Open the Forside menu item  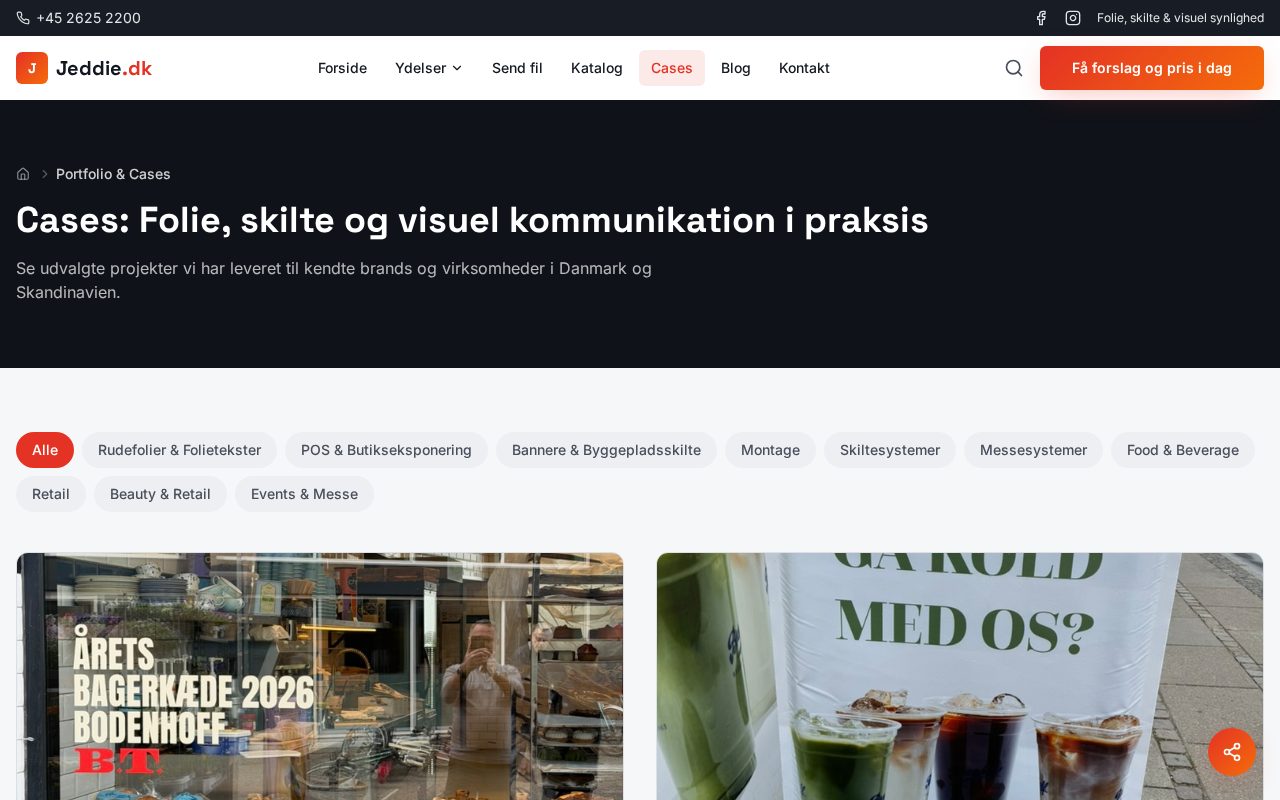(x=342, y=68)
